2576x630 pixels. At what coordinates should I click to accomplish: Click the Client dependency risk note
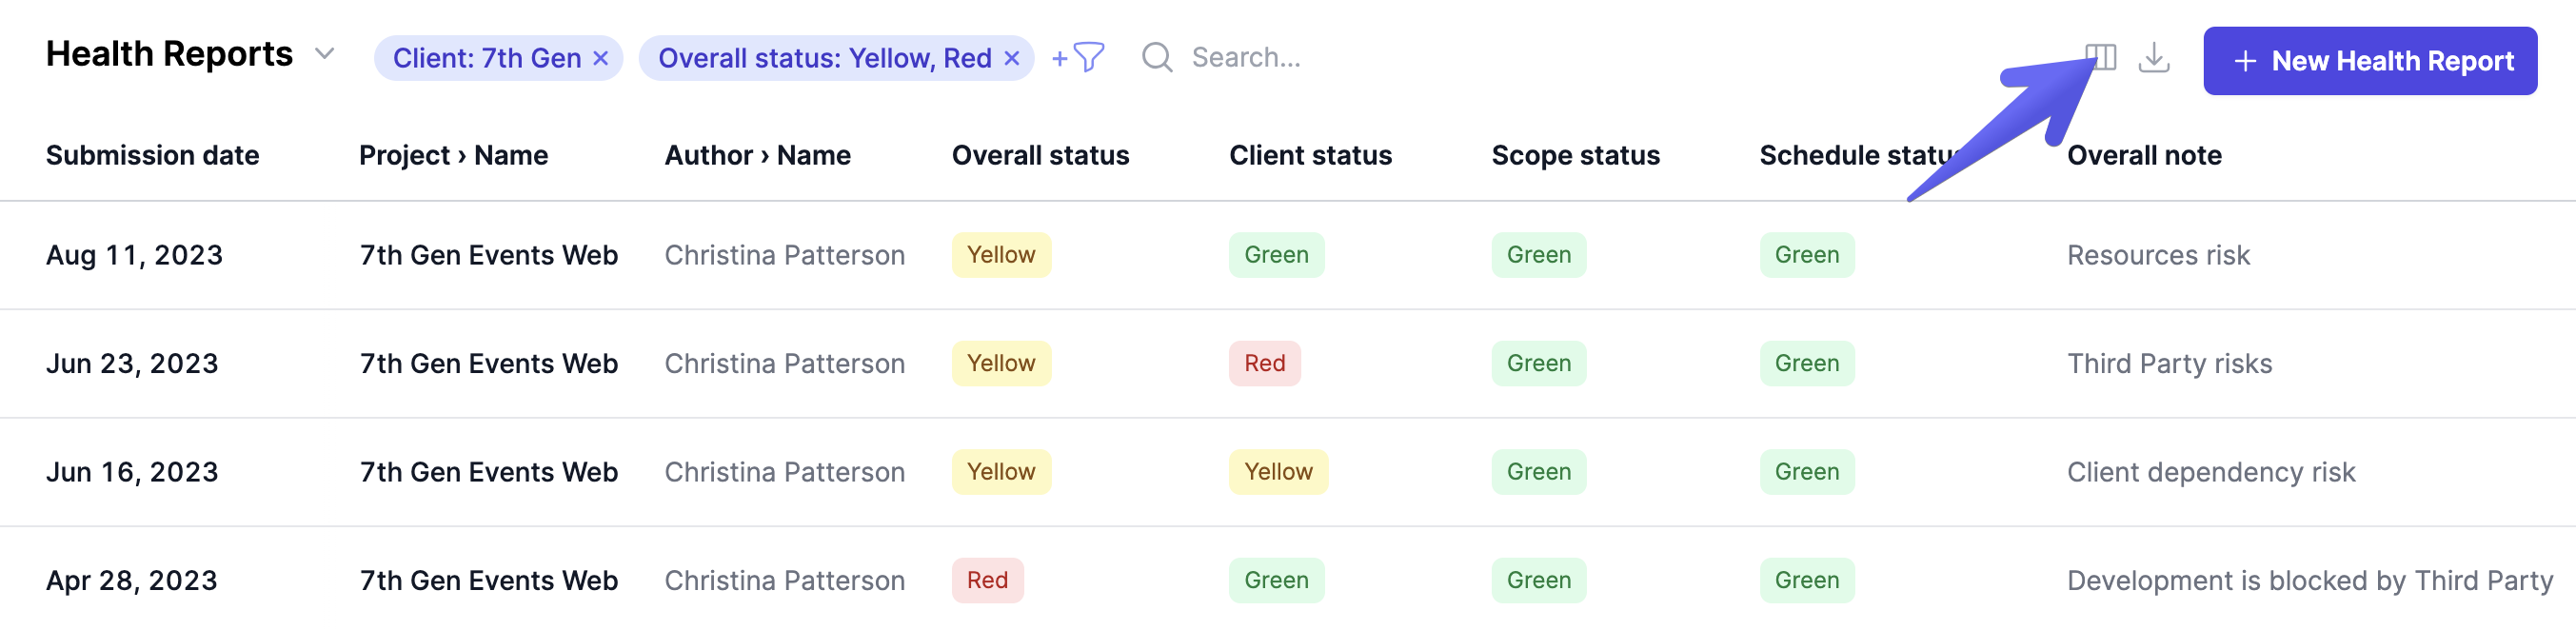coord(2211,472)
